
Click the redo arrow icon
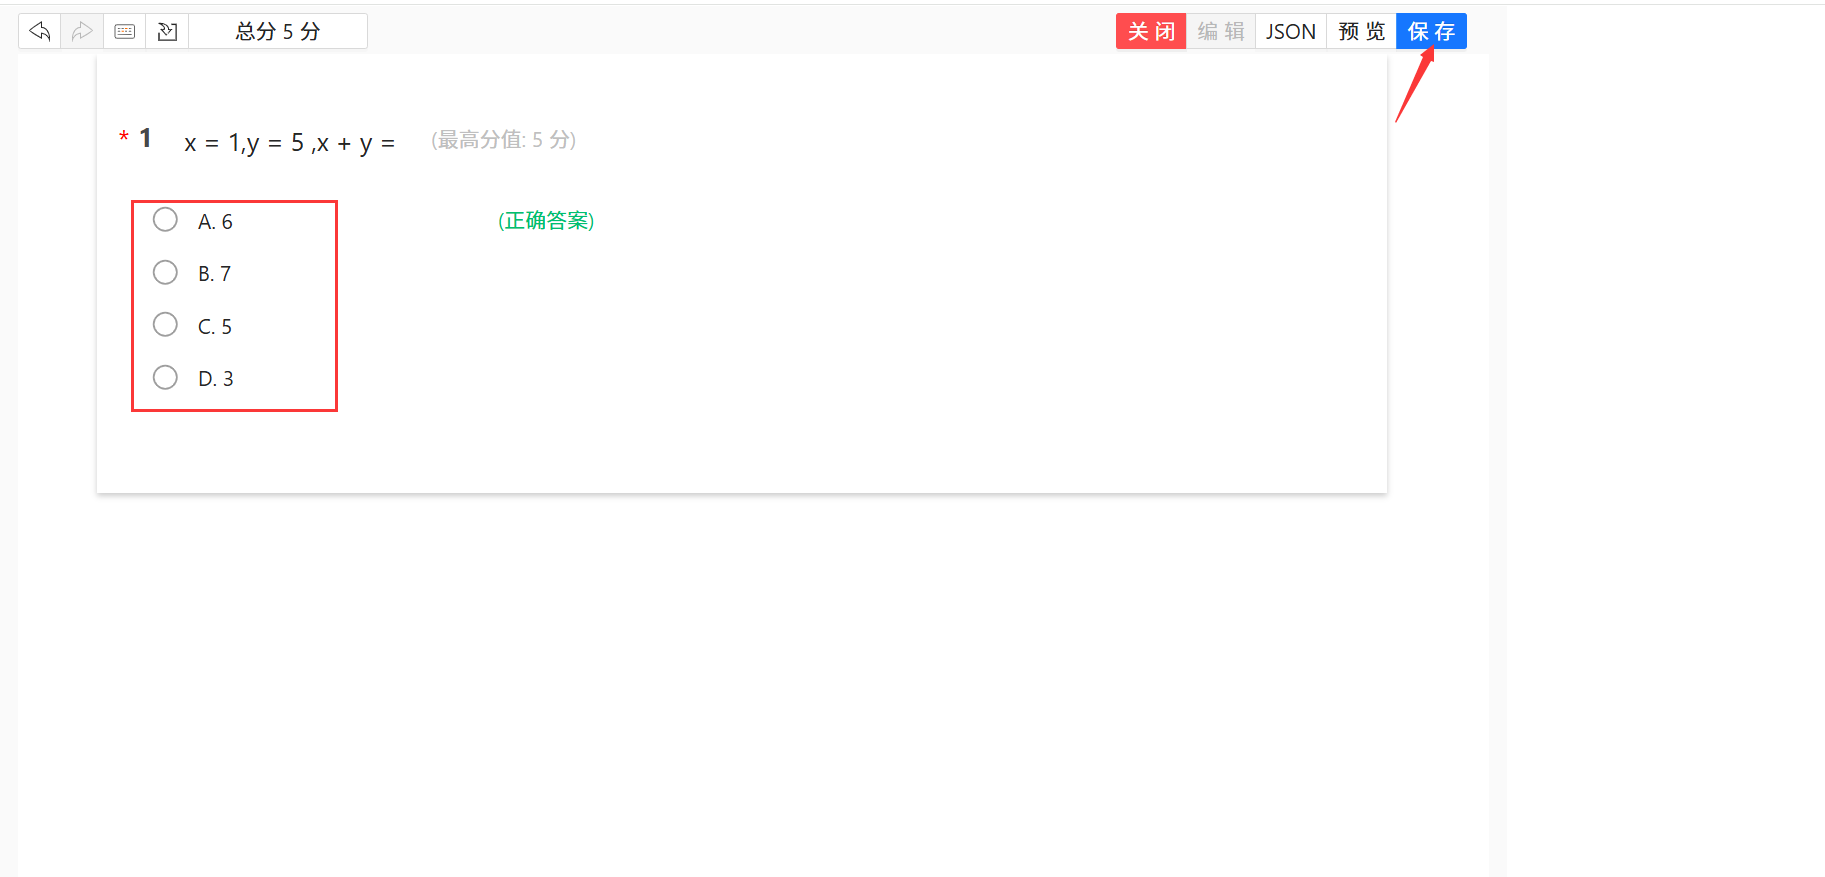82,31
